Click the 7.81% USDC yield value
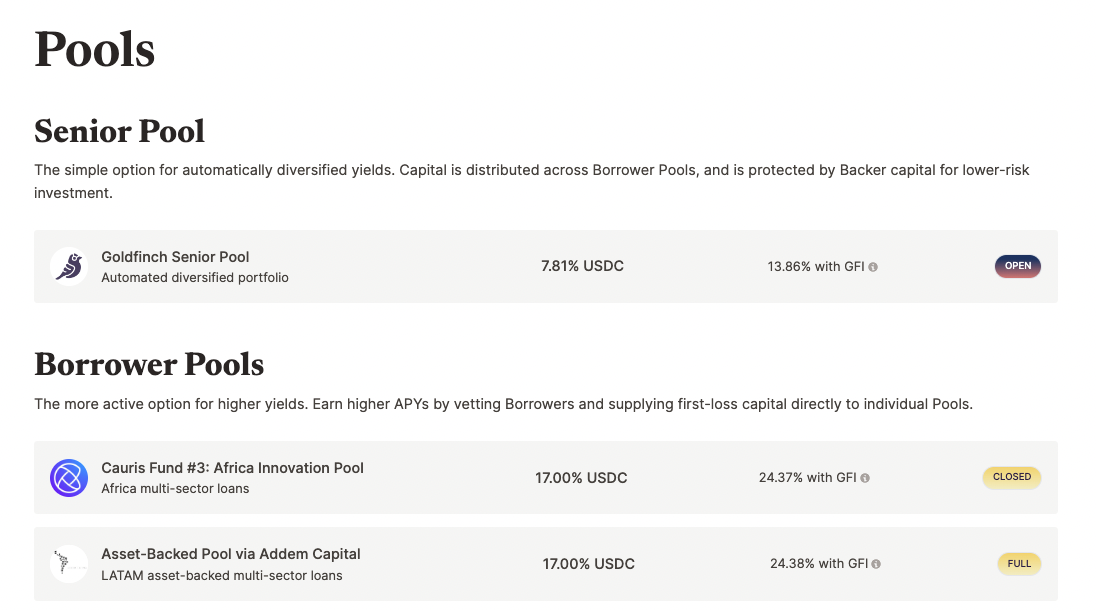This screenshot has height=610, width=1096. pyautogui.click(x=582, y=266)
